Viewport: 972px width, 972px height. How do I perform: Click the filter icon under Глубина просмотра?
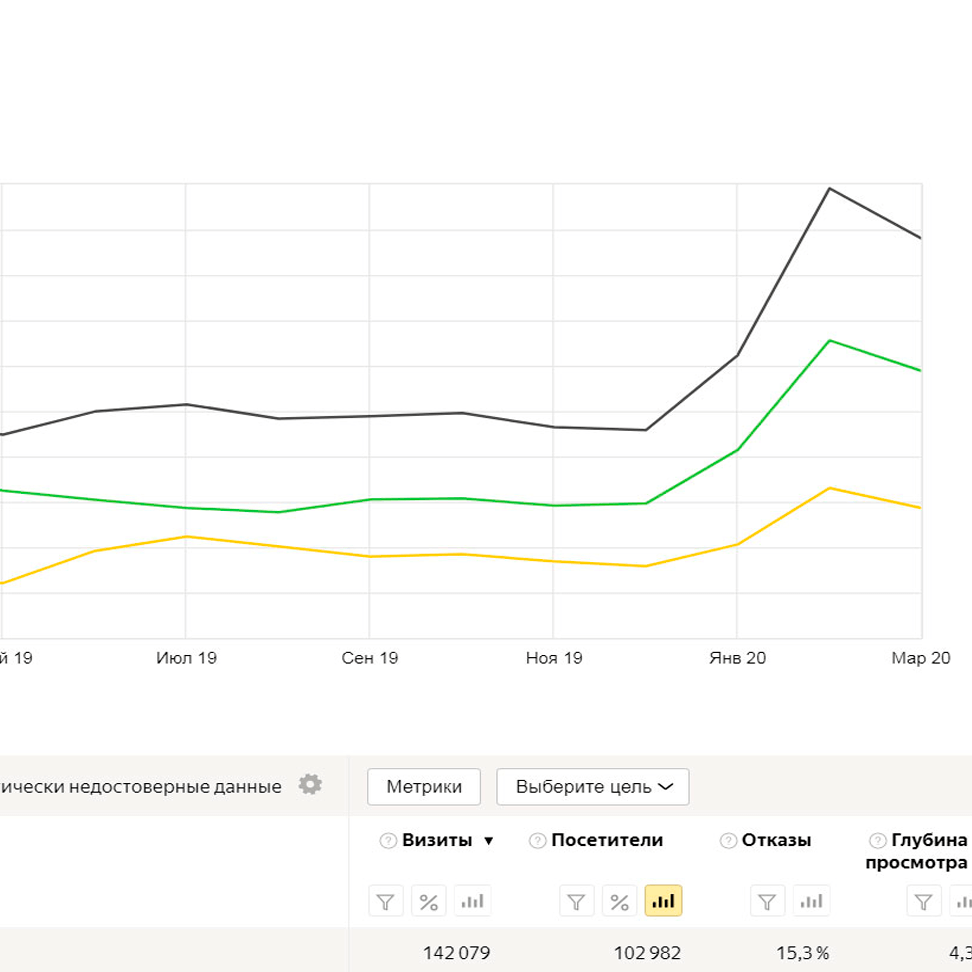pos(923,901)
